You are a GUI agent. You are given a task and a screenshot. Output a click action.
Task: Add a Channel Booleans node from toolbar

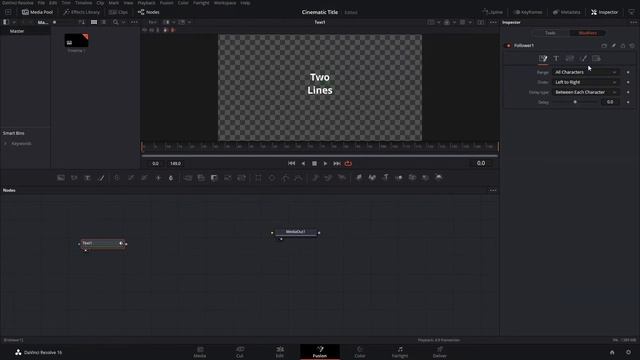201,178
